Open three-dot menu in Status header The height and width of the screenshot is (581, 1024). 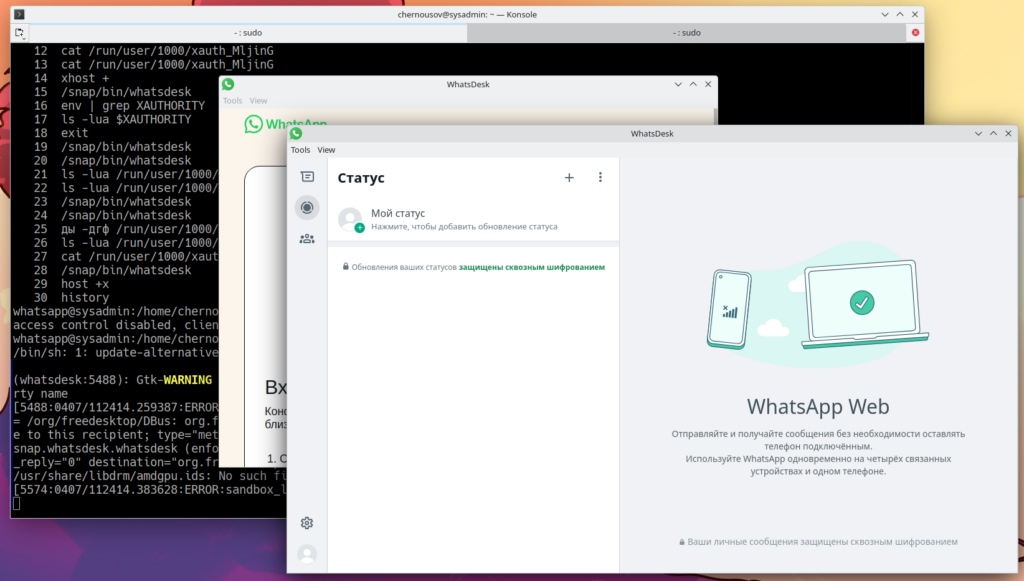click(x=600, y=178)
